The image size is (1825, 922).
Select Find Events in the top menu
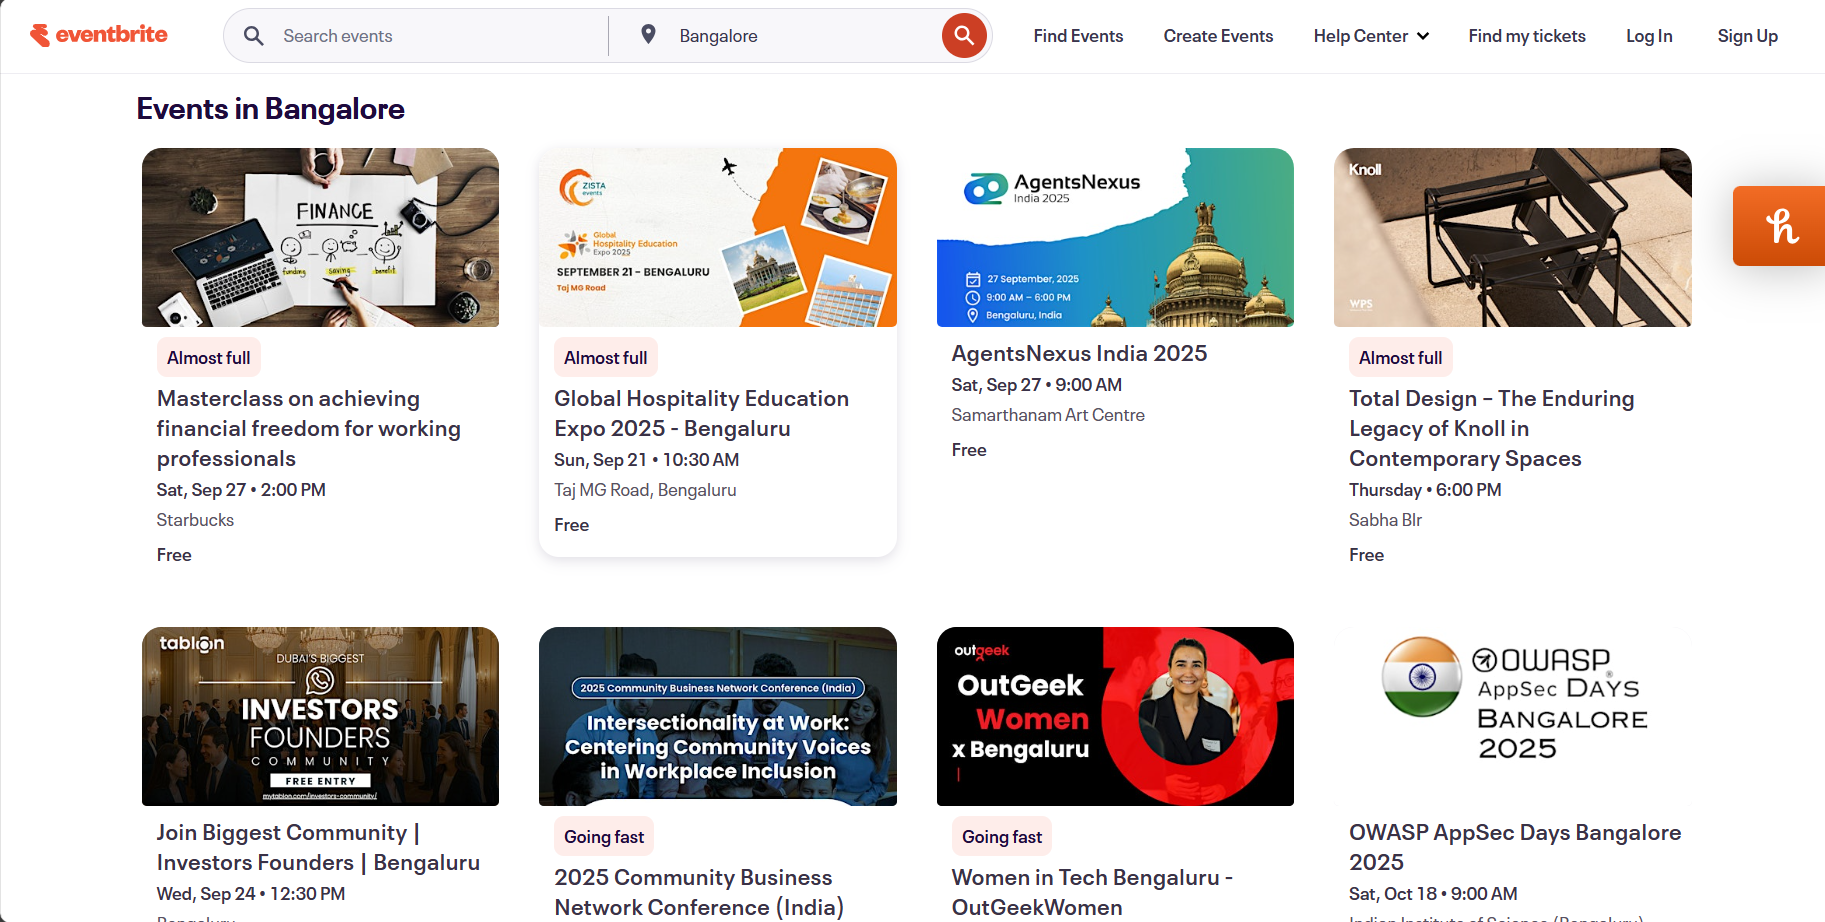1078,35
